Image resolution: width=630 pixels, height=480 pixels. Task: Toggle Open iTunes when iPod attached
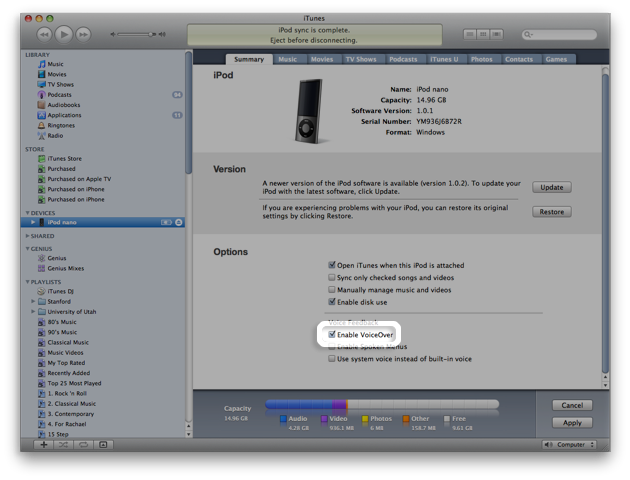332,265
